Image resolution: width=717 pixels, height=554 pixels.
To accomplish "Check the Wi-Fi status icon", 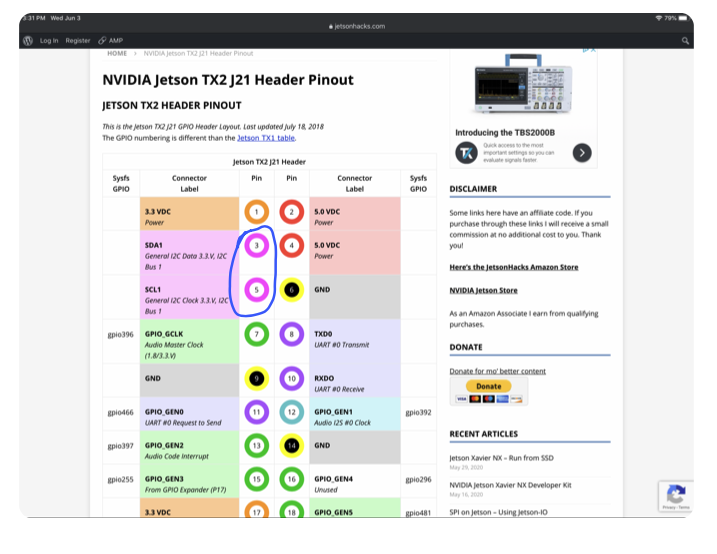I will tap(659, 18).
